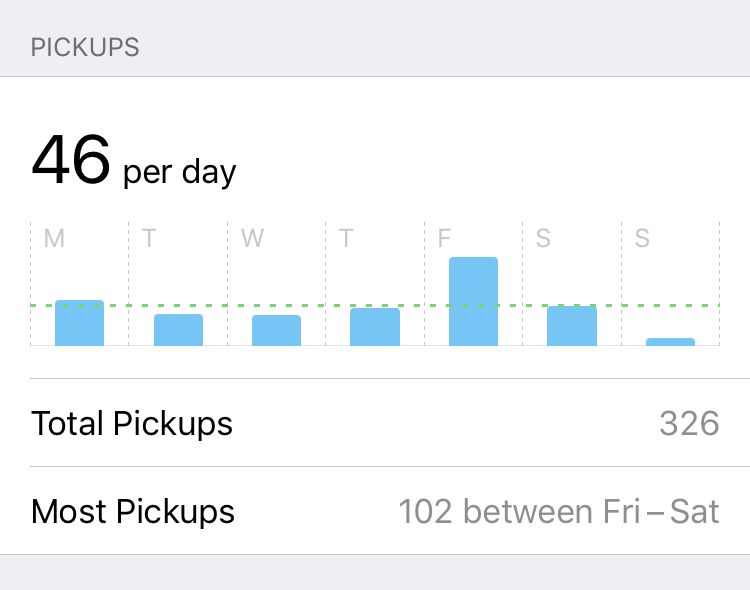Tap the tall Friday pickups bar
Screen dimensions: 750x590
[474, 301]
